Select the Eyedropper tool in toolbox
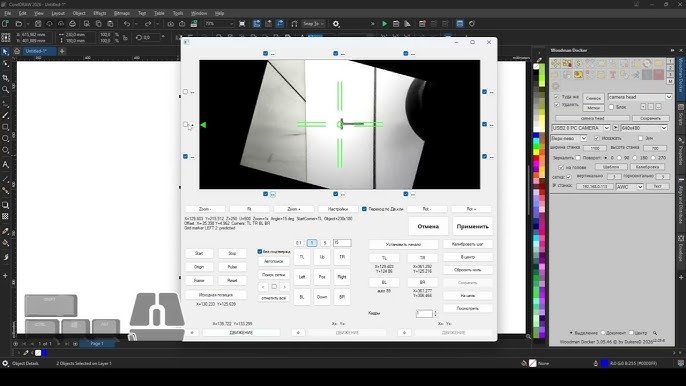 point(5,231)
